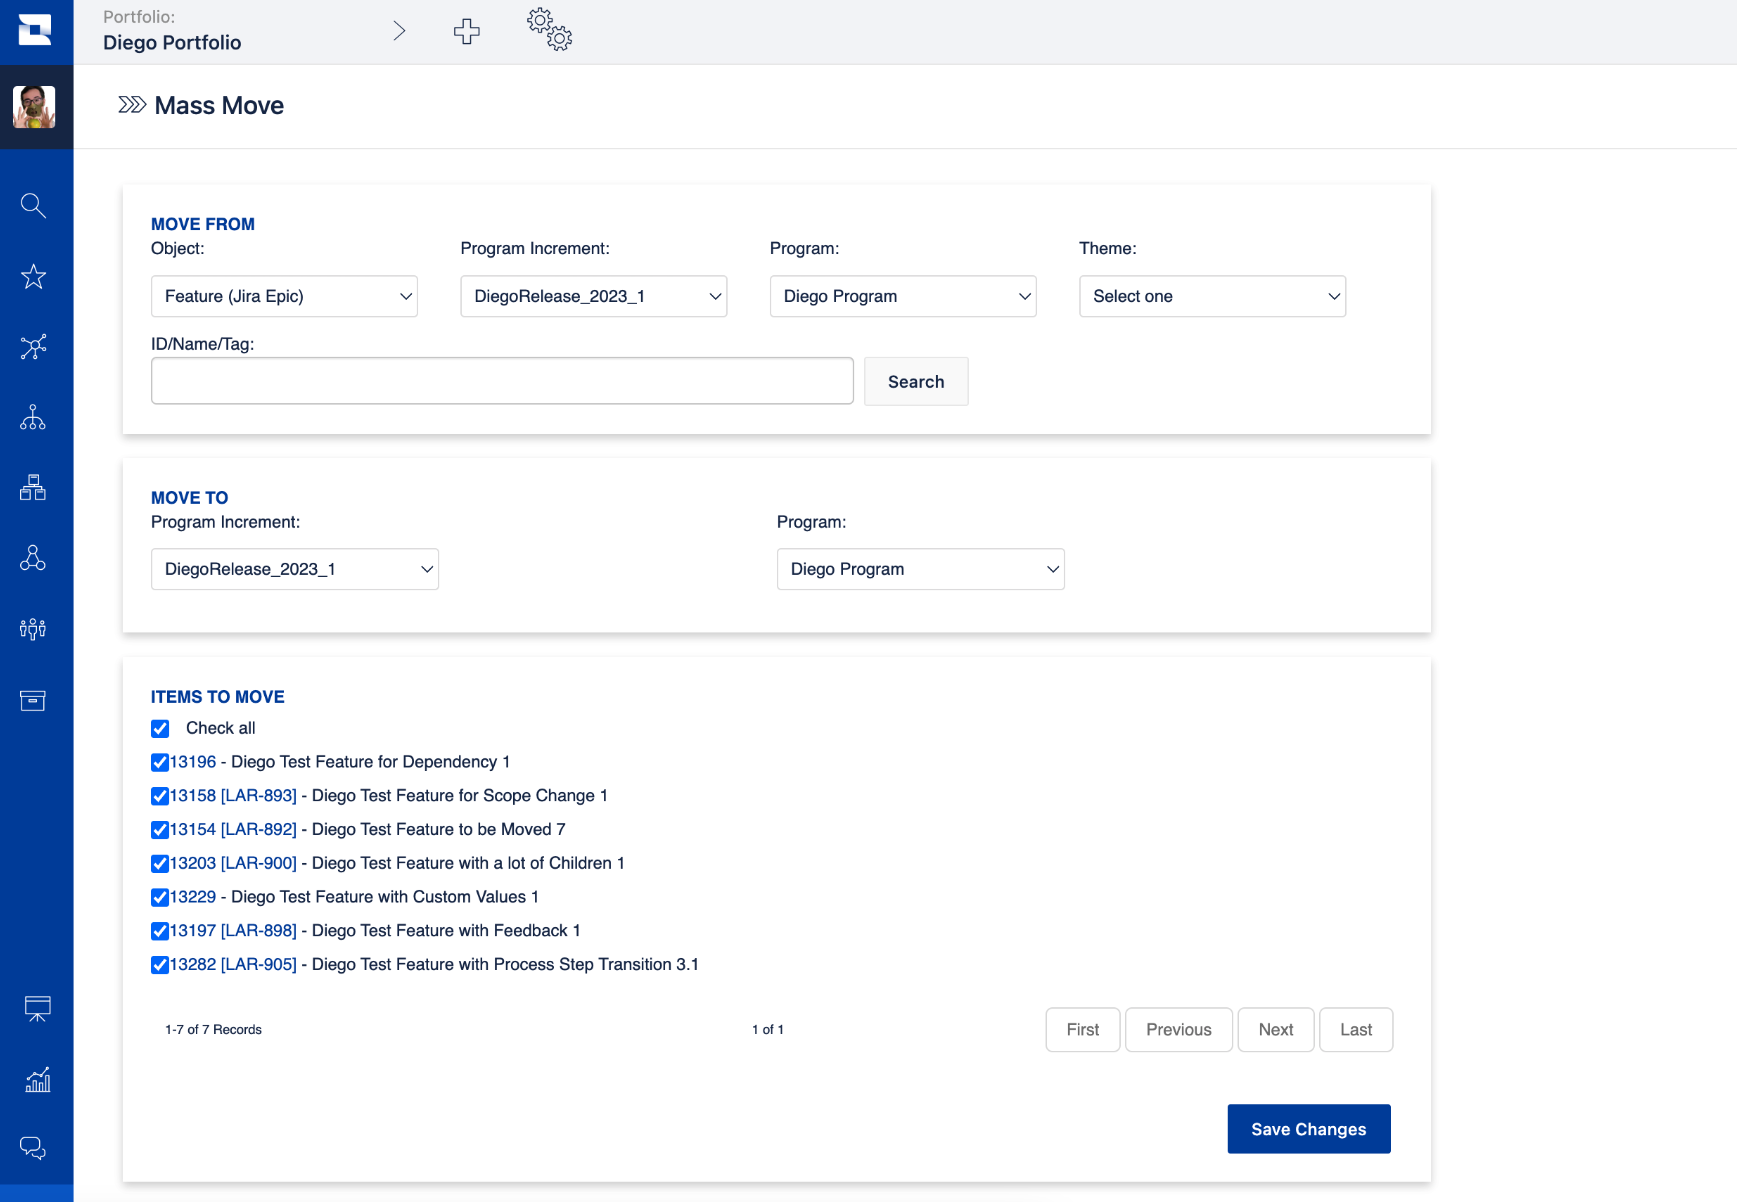Image resolution: width=1737 pixels, height=1202 pixels.
Task: Open the reports chart sidebar icon
Action: (x=37, y=1079)
